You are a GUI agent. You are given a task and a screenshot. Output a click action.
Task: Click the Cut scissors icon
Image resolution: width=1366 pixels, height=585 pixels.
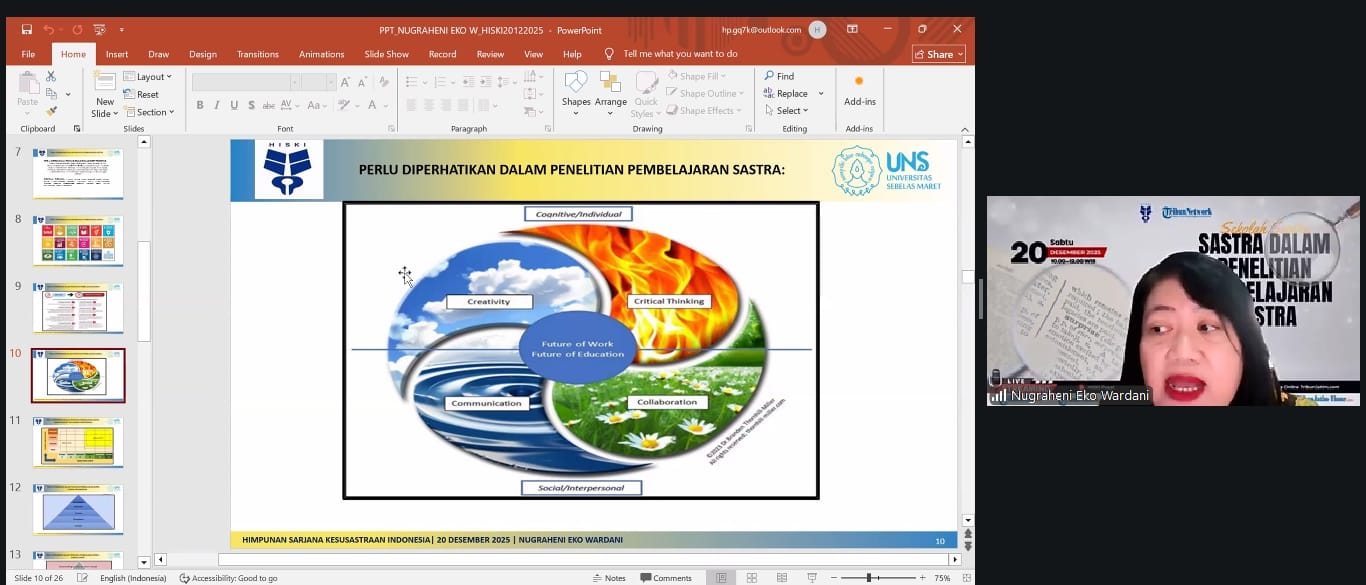point(51,76)
